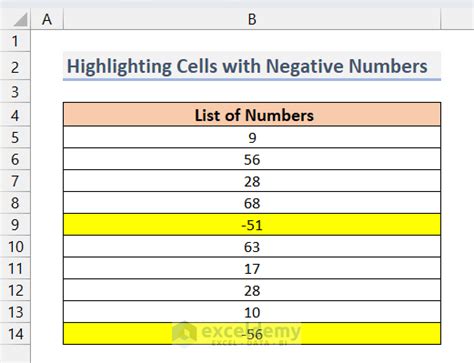Viewport: 474px width, 363px height.
Task: Select row 11 header
Action: [15, 268]
